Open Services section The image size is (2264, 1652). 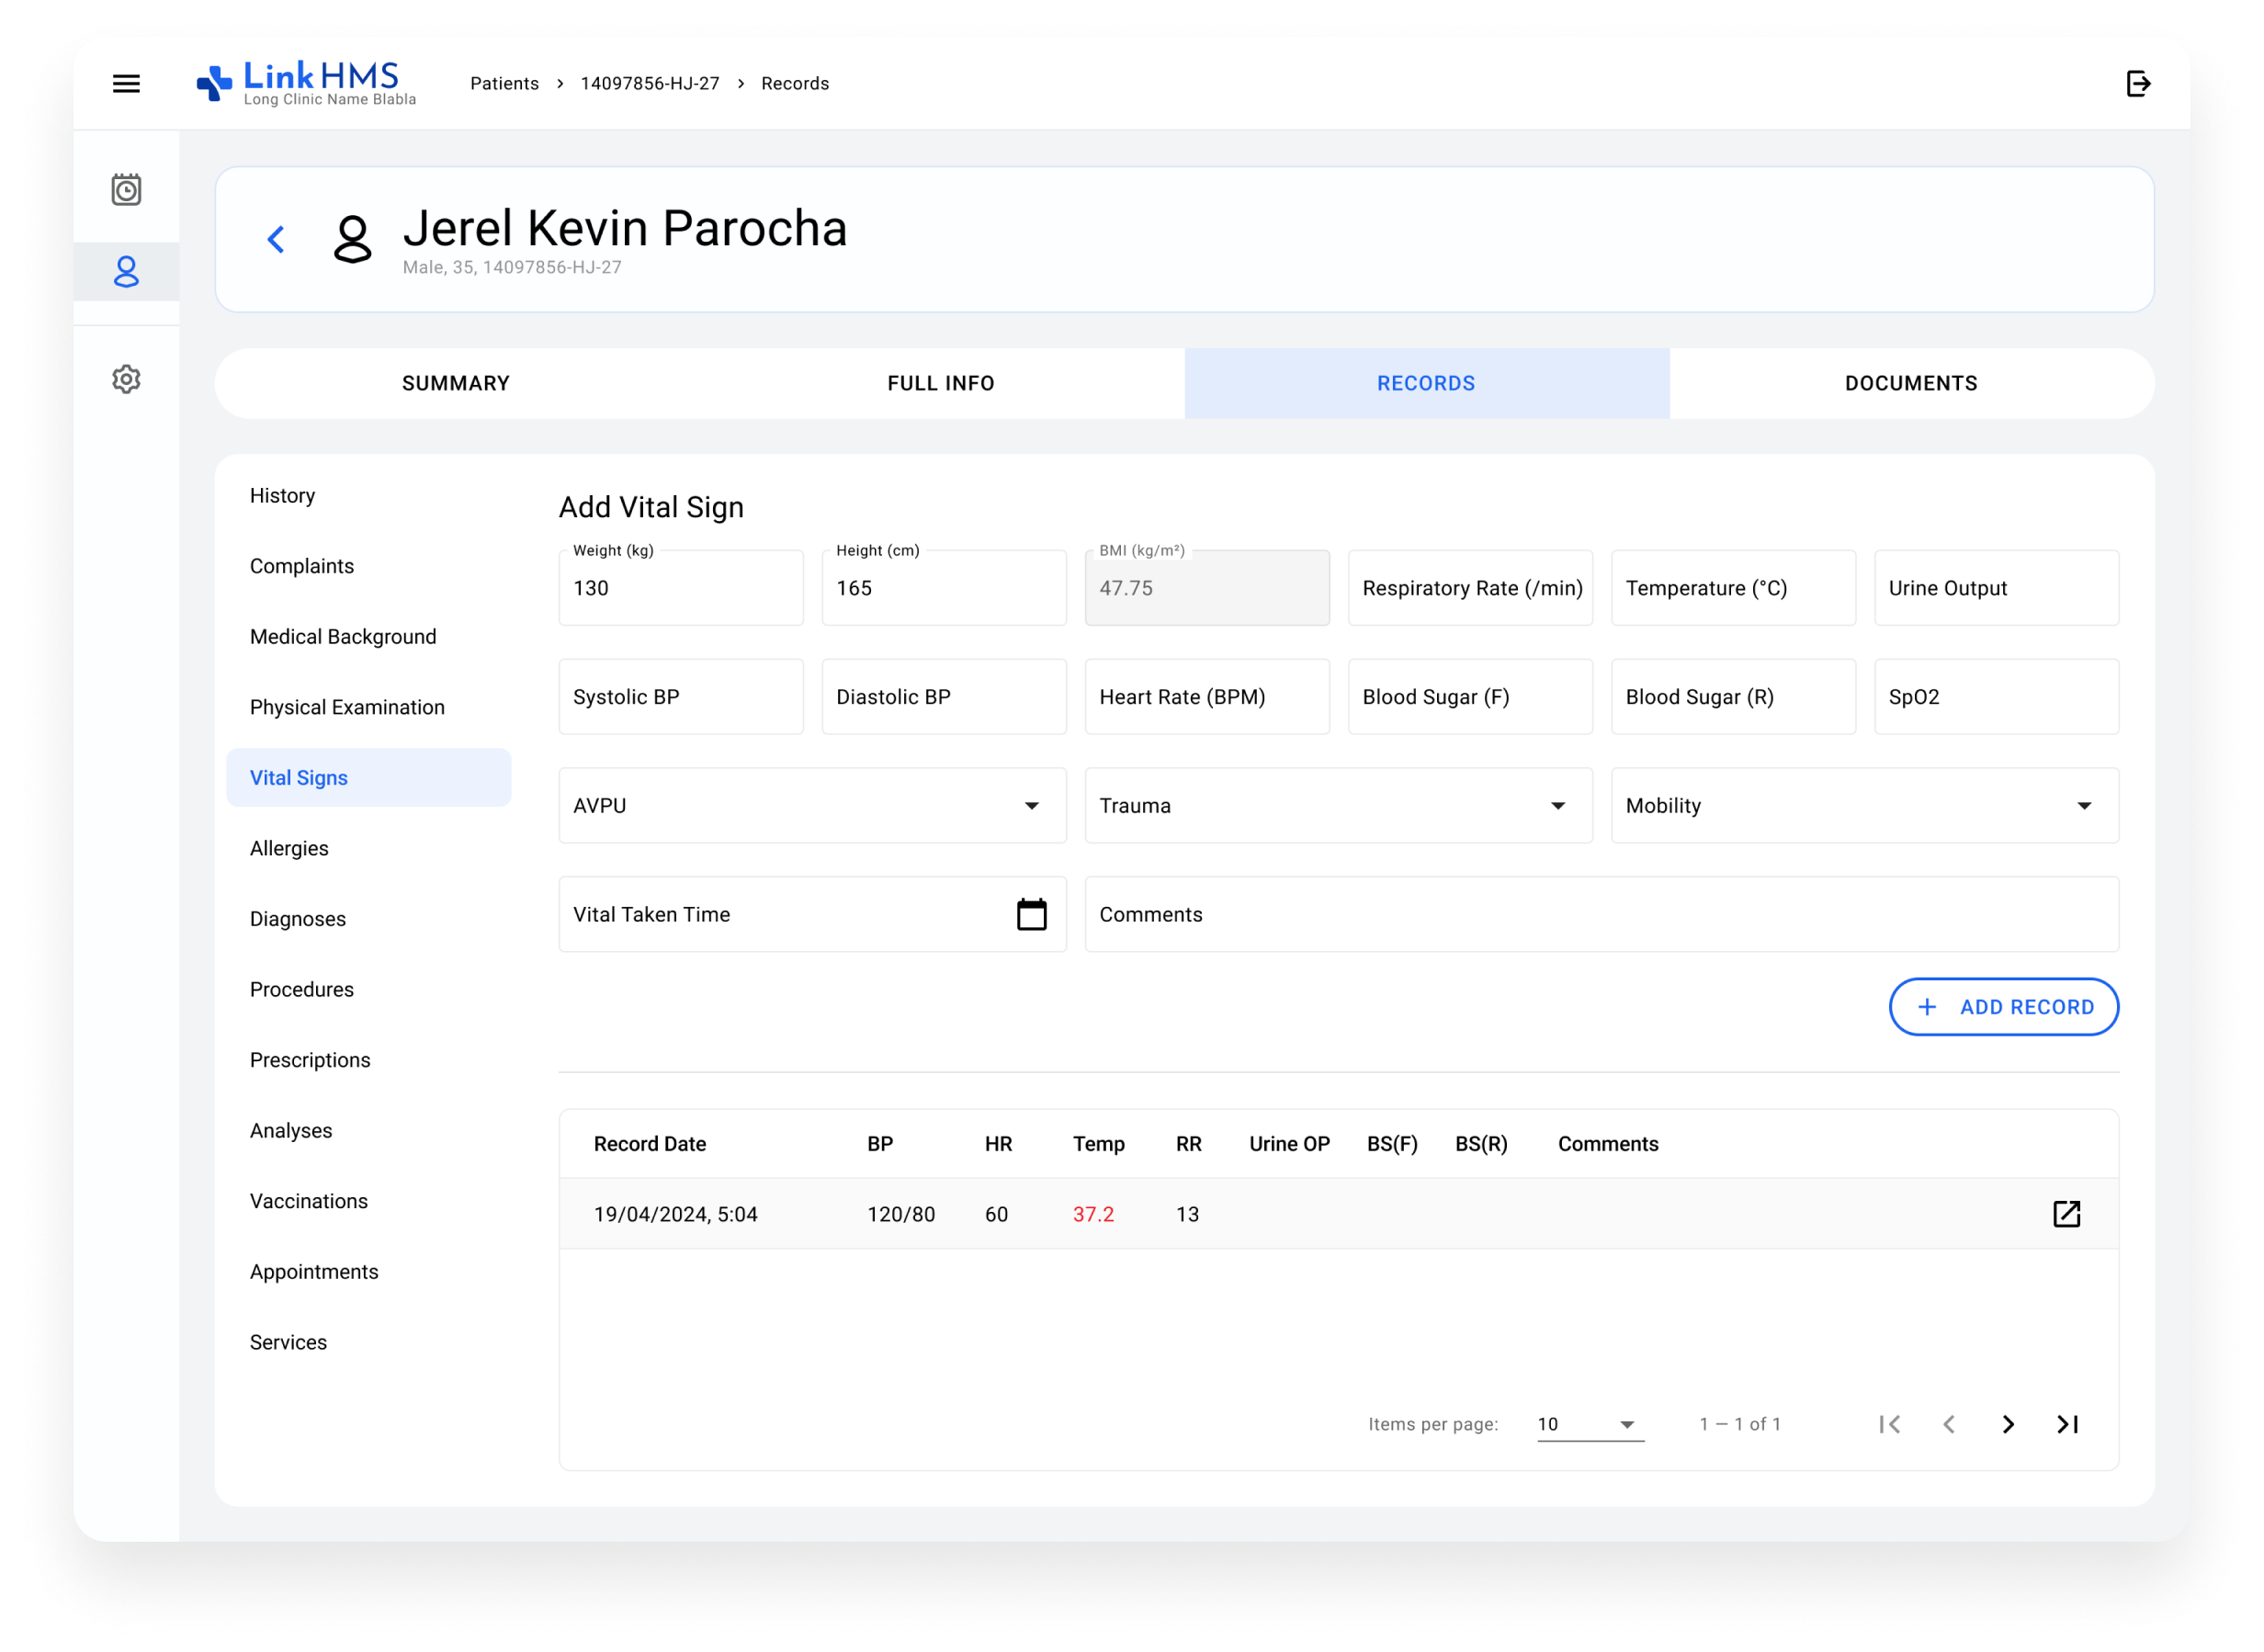[x=368, y=1342]
